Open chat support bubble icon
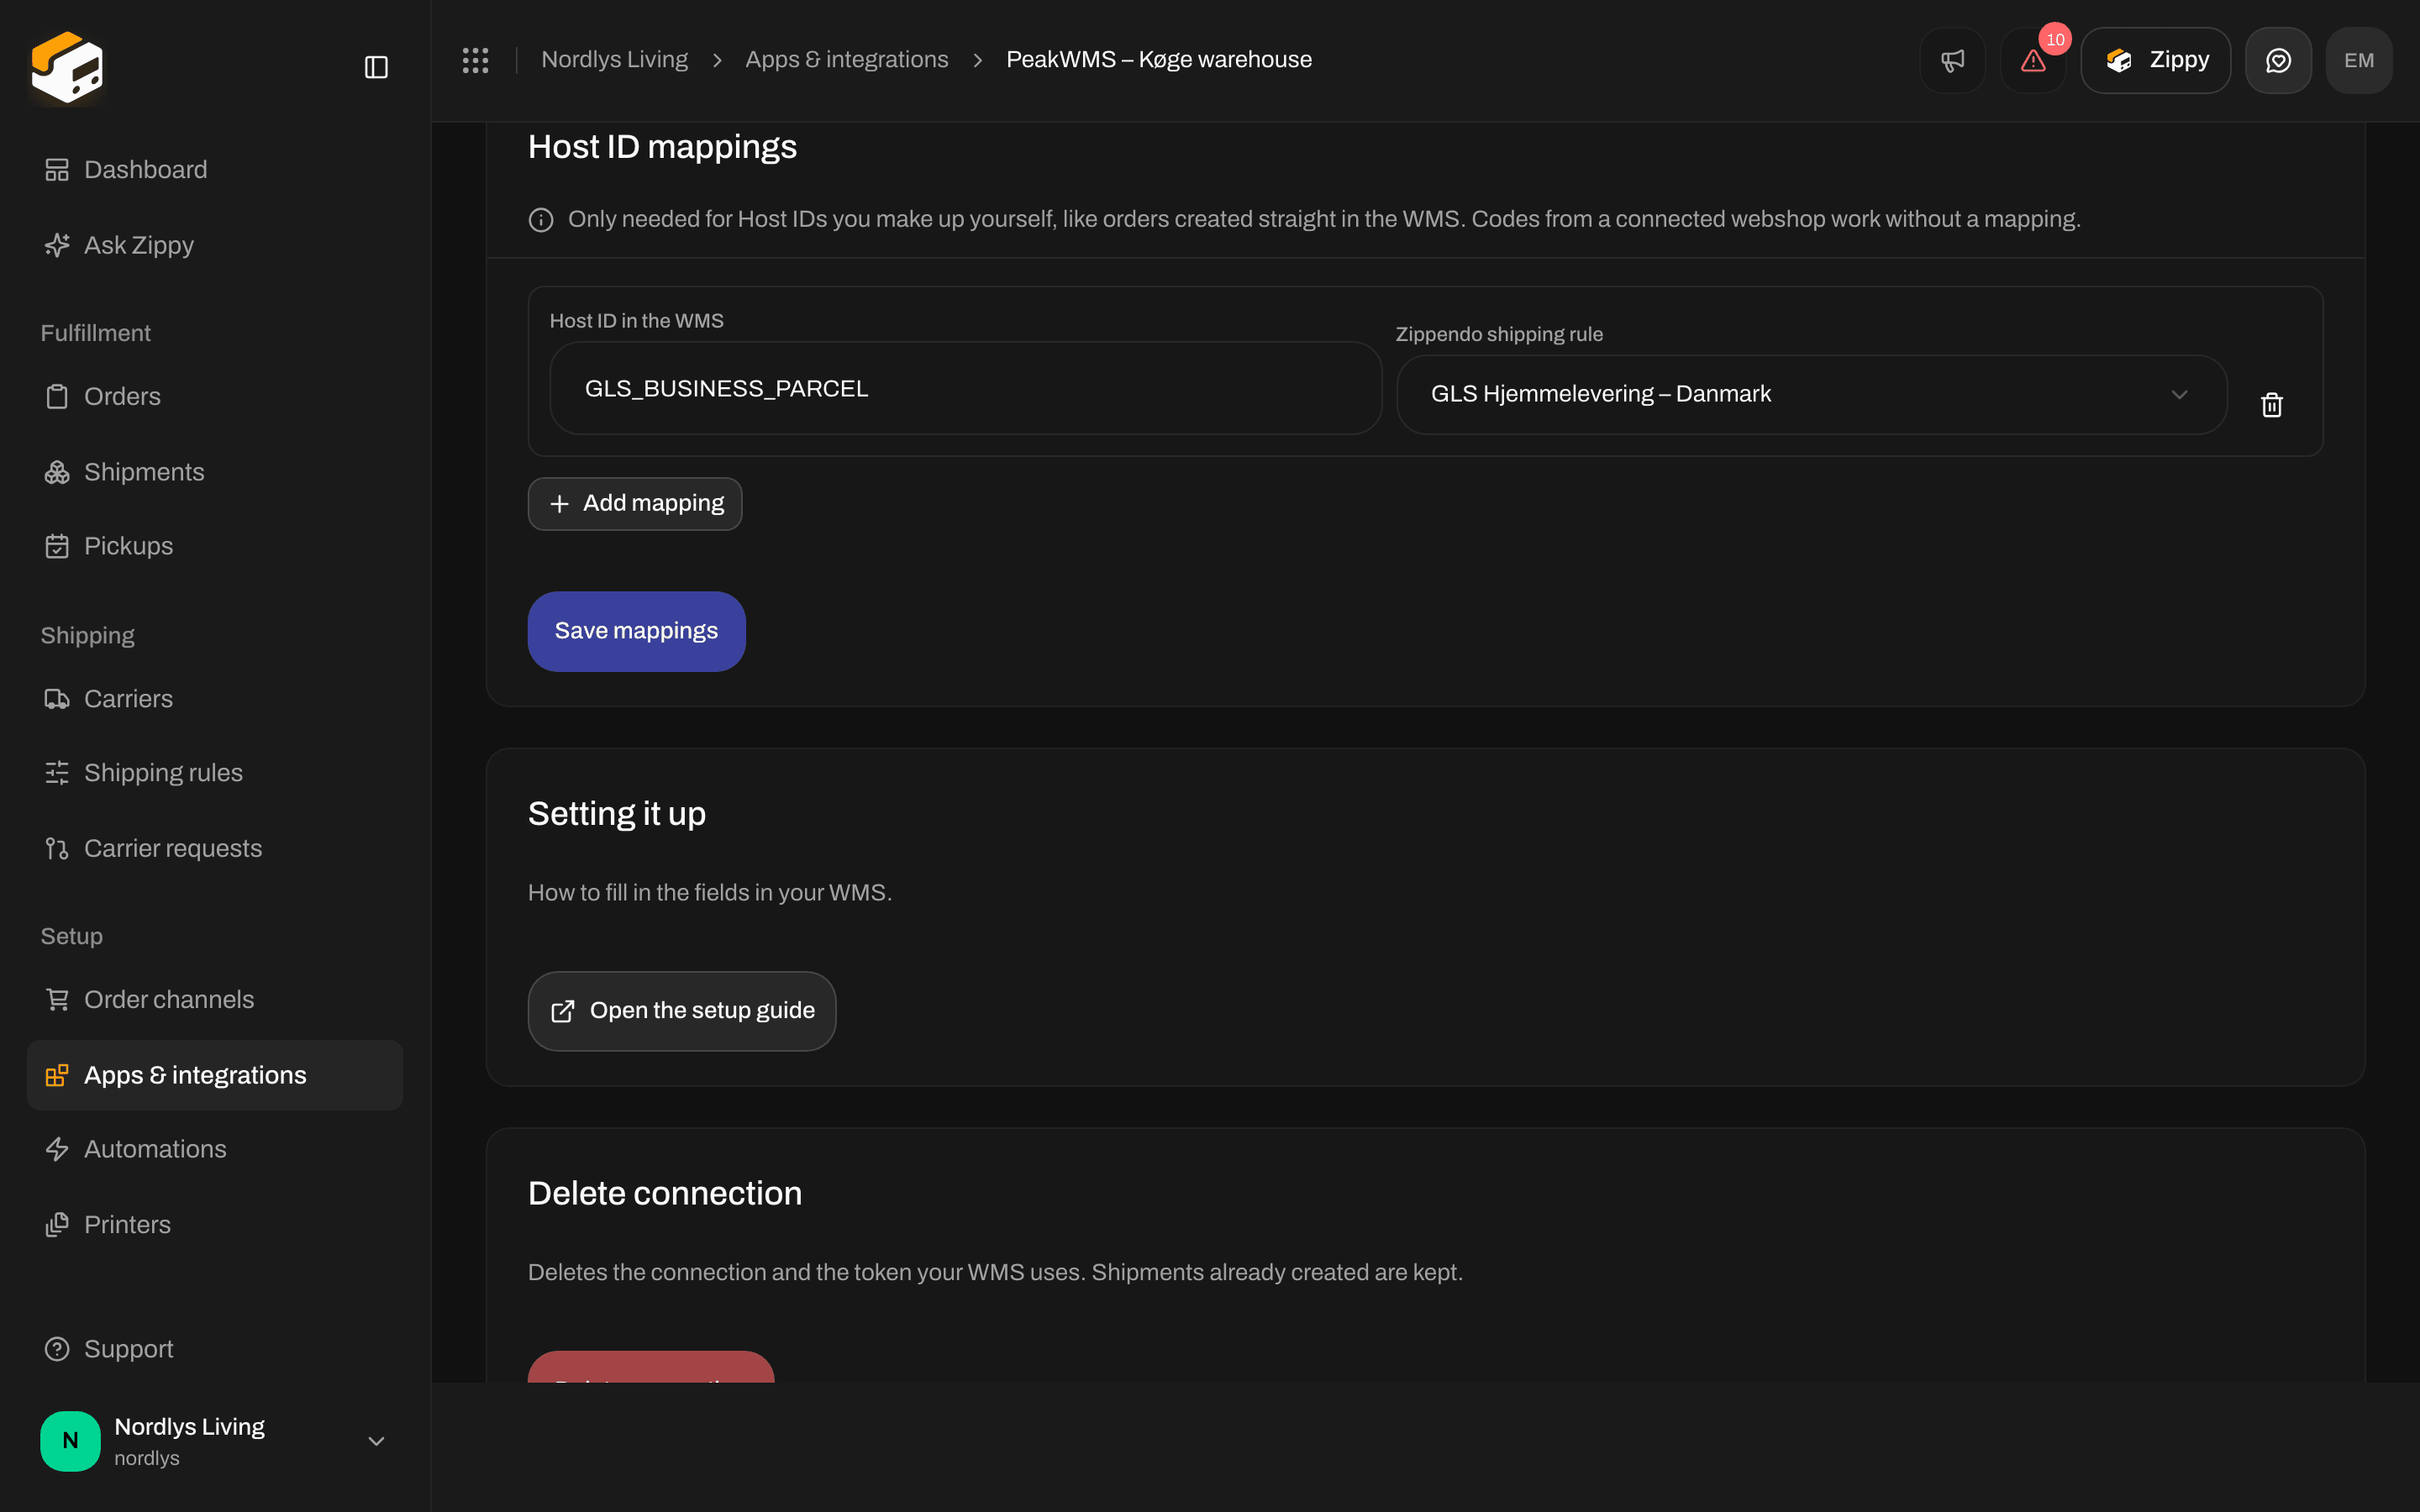This screenshot has width=2420, height=1512. coord(2278,60)
